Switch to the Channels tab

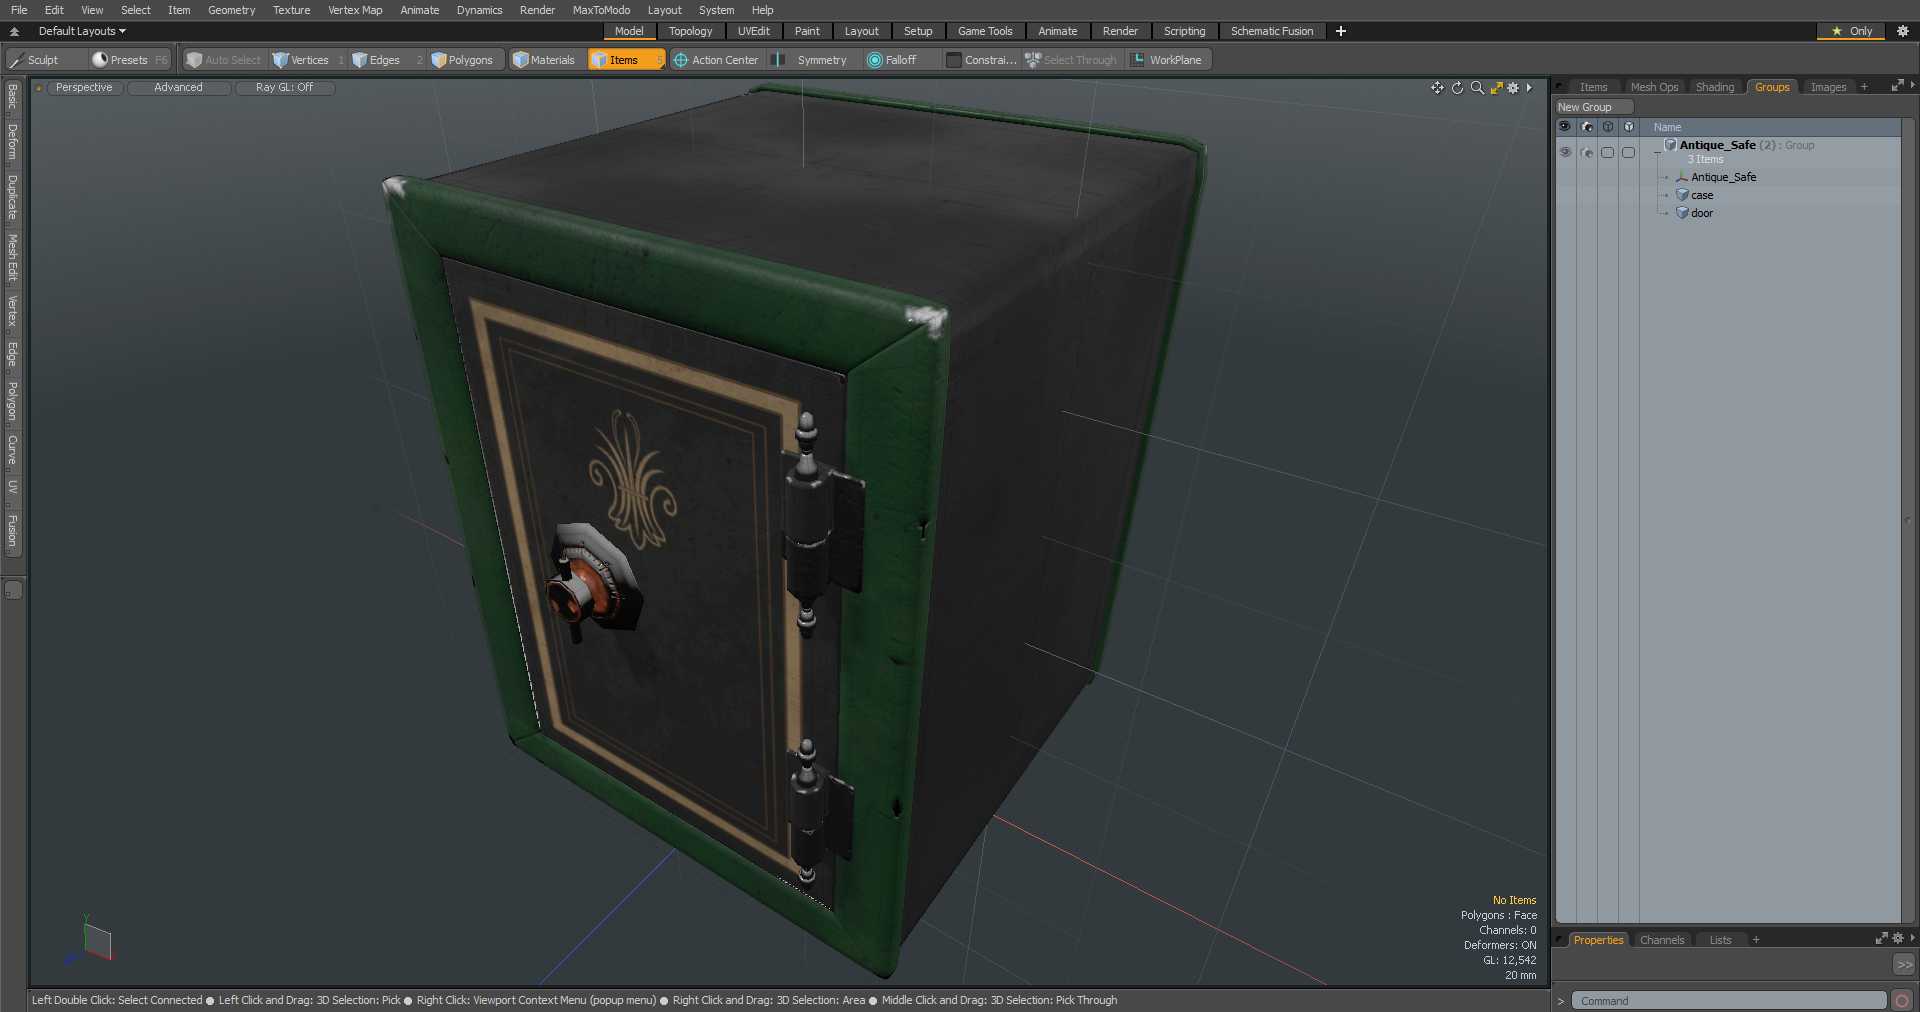pyautogui.click(x=1662, y=940)
